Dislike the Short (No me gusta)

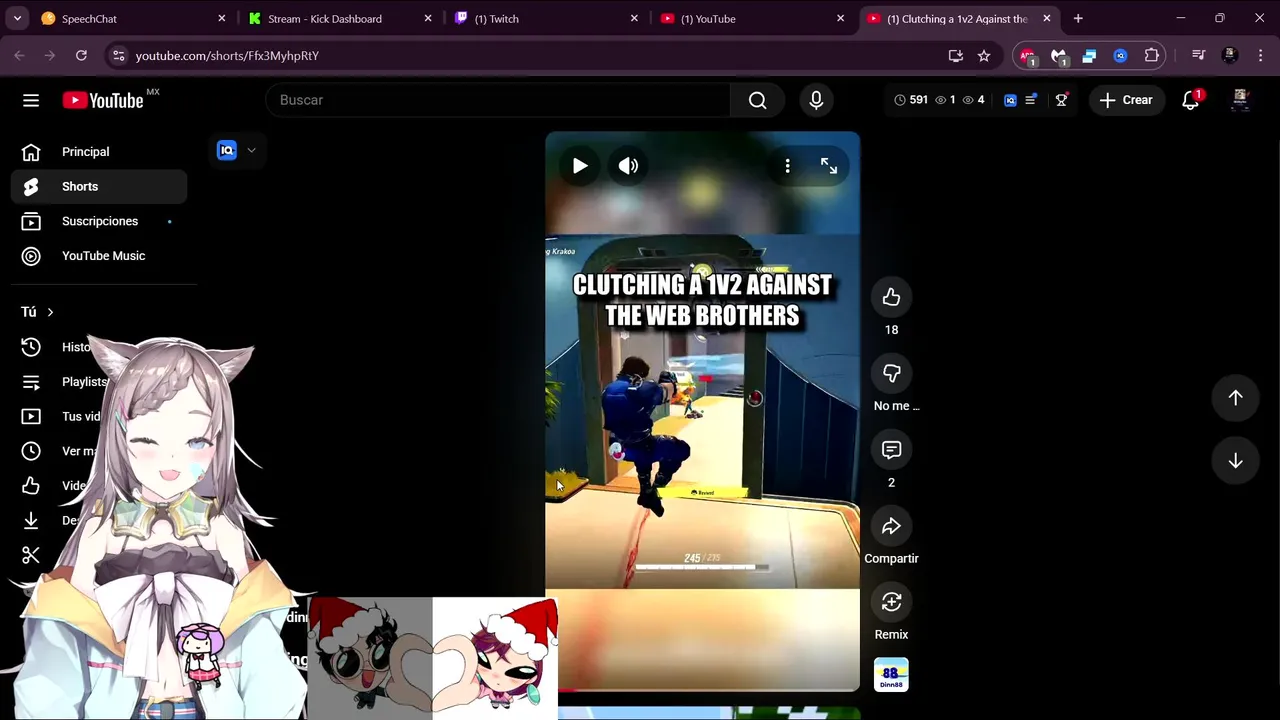coord(891,373)
